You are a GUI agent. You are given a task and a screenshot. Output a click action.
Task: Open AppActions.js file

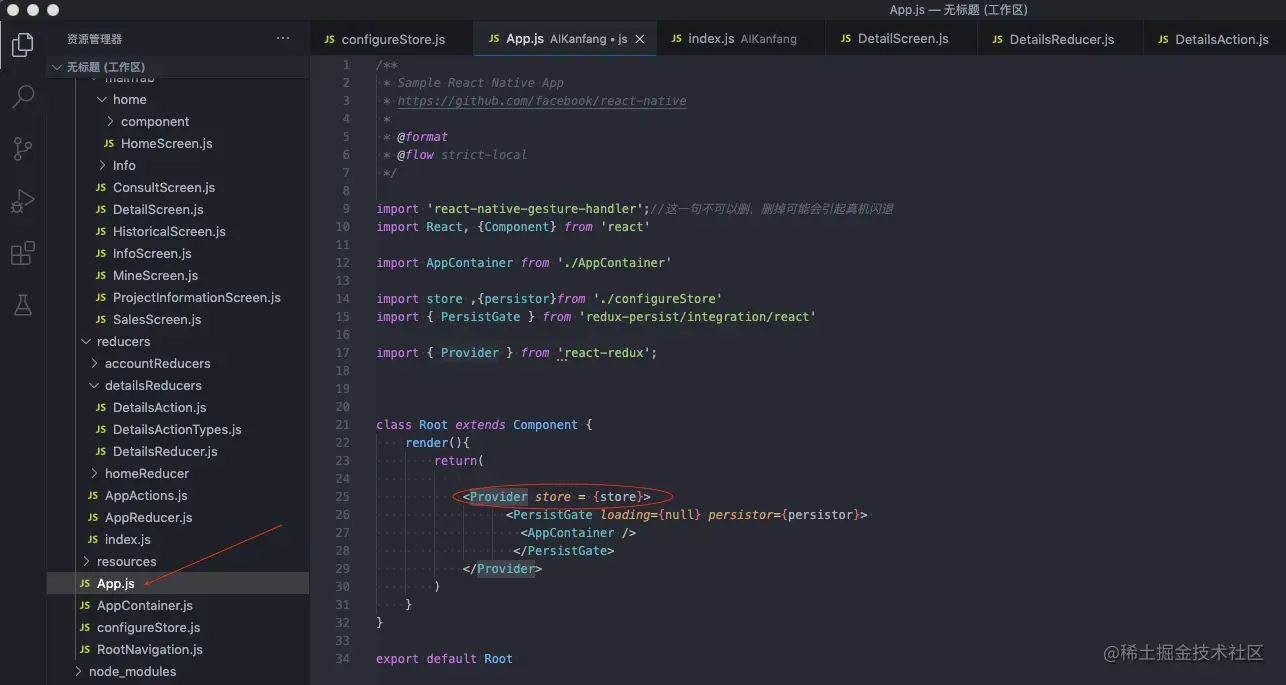[x=178, y=495]
